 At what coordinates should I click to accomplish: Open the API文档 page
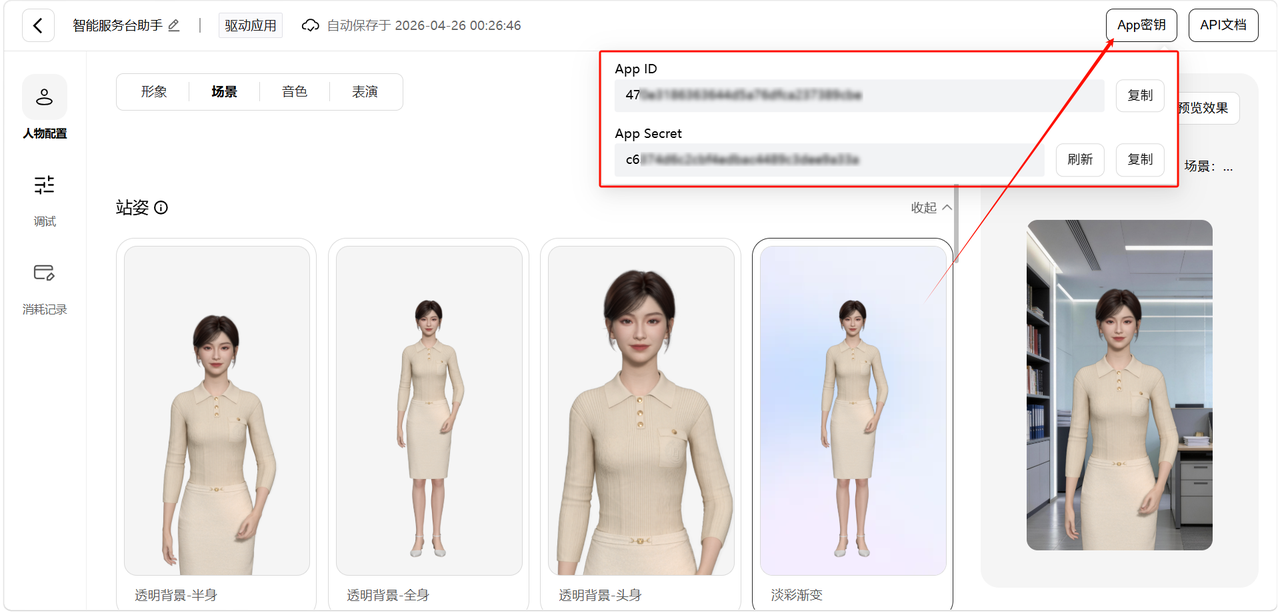coord(1223,25)
